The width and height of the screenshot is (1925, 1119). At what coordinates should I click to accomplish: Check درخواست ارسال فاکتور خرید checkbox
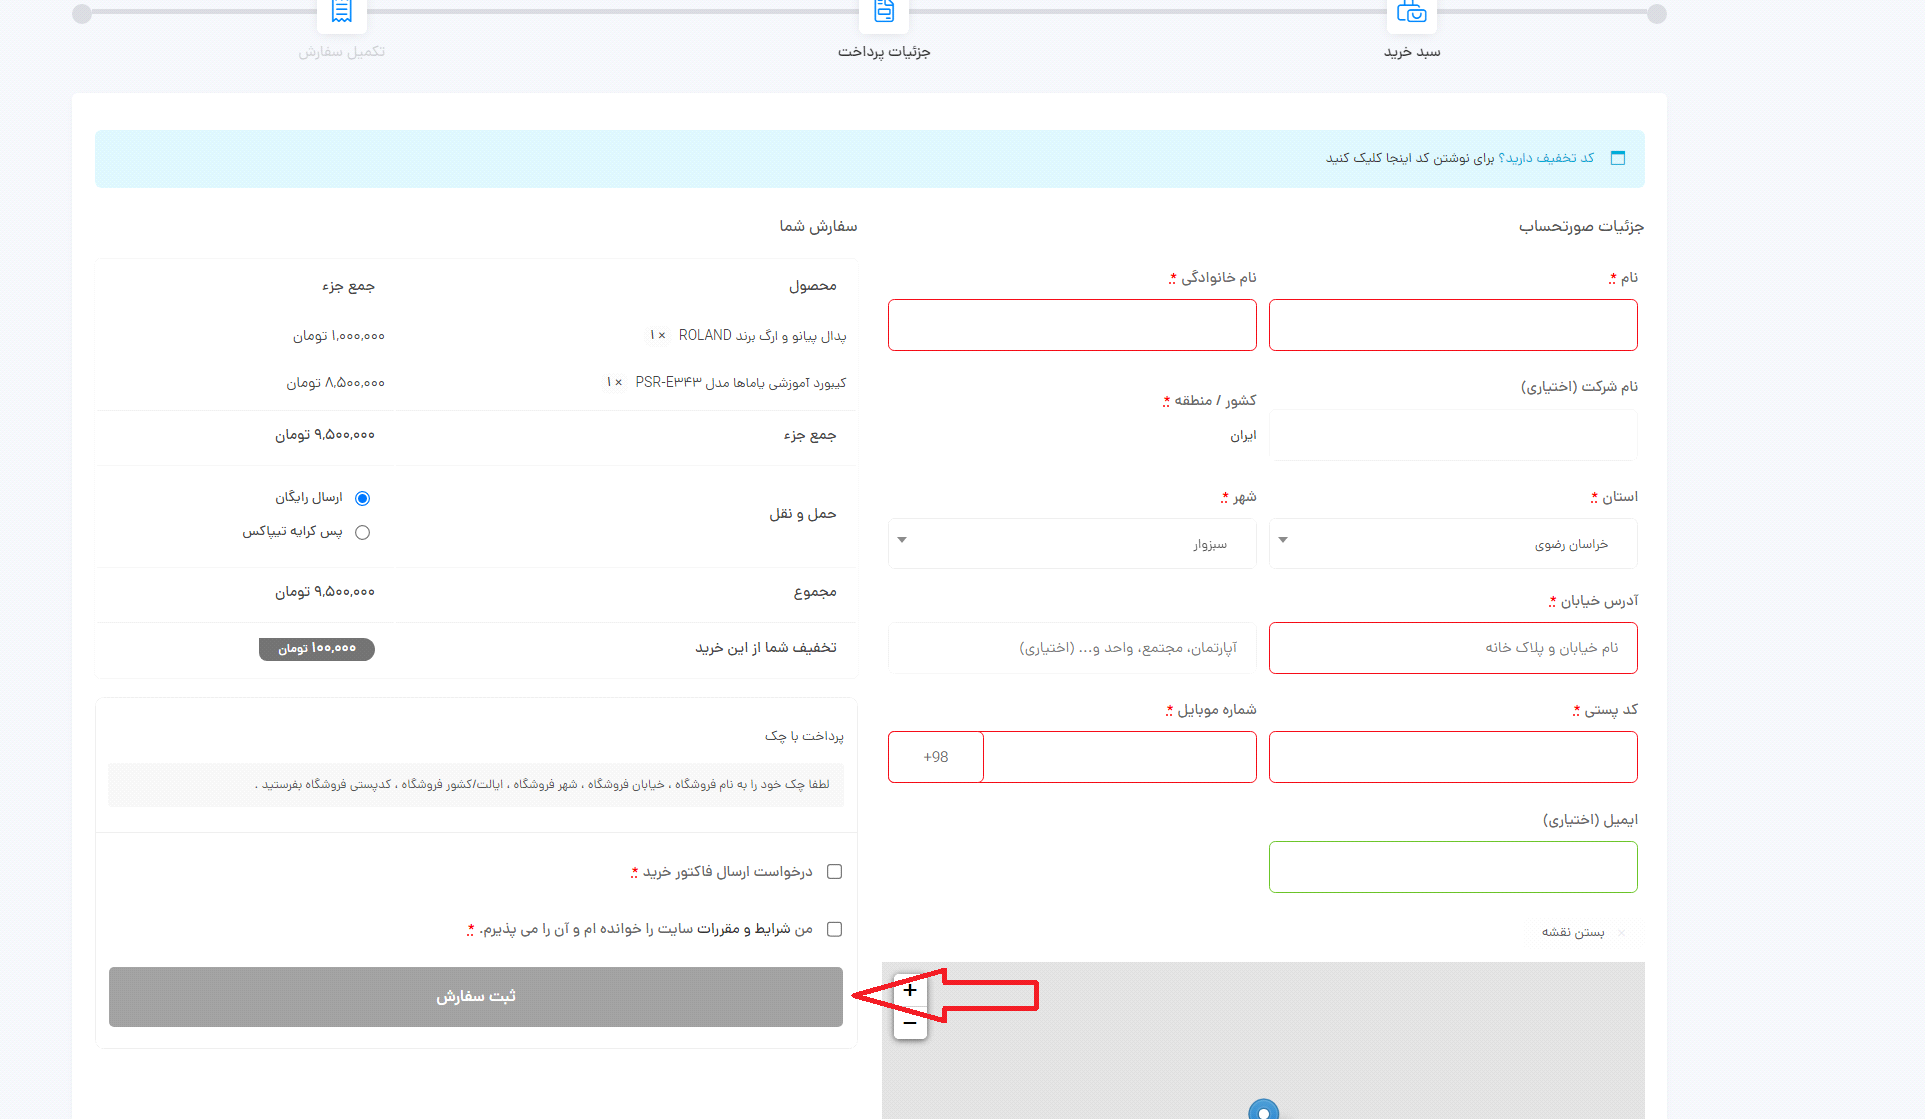click(x=835, y=872)
